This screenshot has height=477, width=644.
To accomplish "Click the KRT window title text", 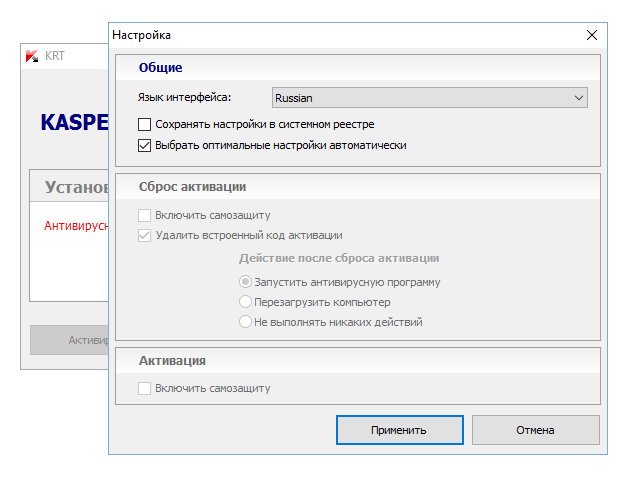I will (x=55, y=56).
